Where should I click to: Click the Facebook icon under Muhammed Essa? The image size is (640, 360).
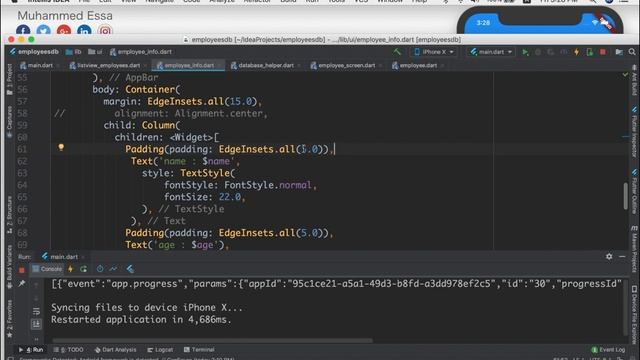(x=23, y=31)
